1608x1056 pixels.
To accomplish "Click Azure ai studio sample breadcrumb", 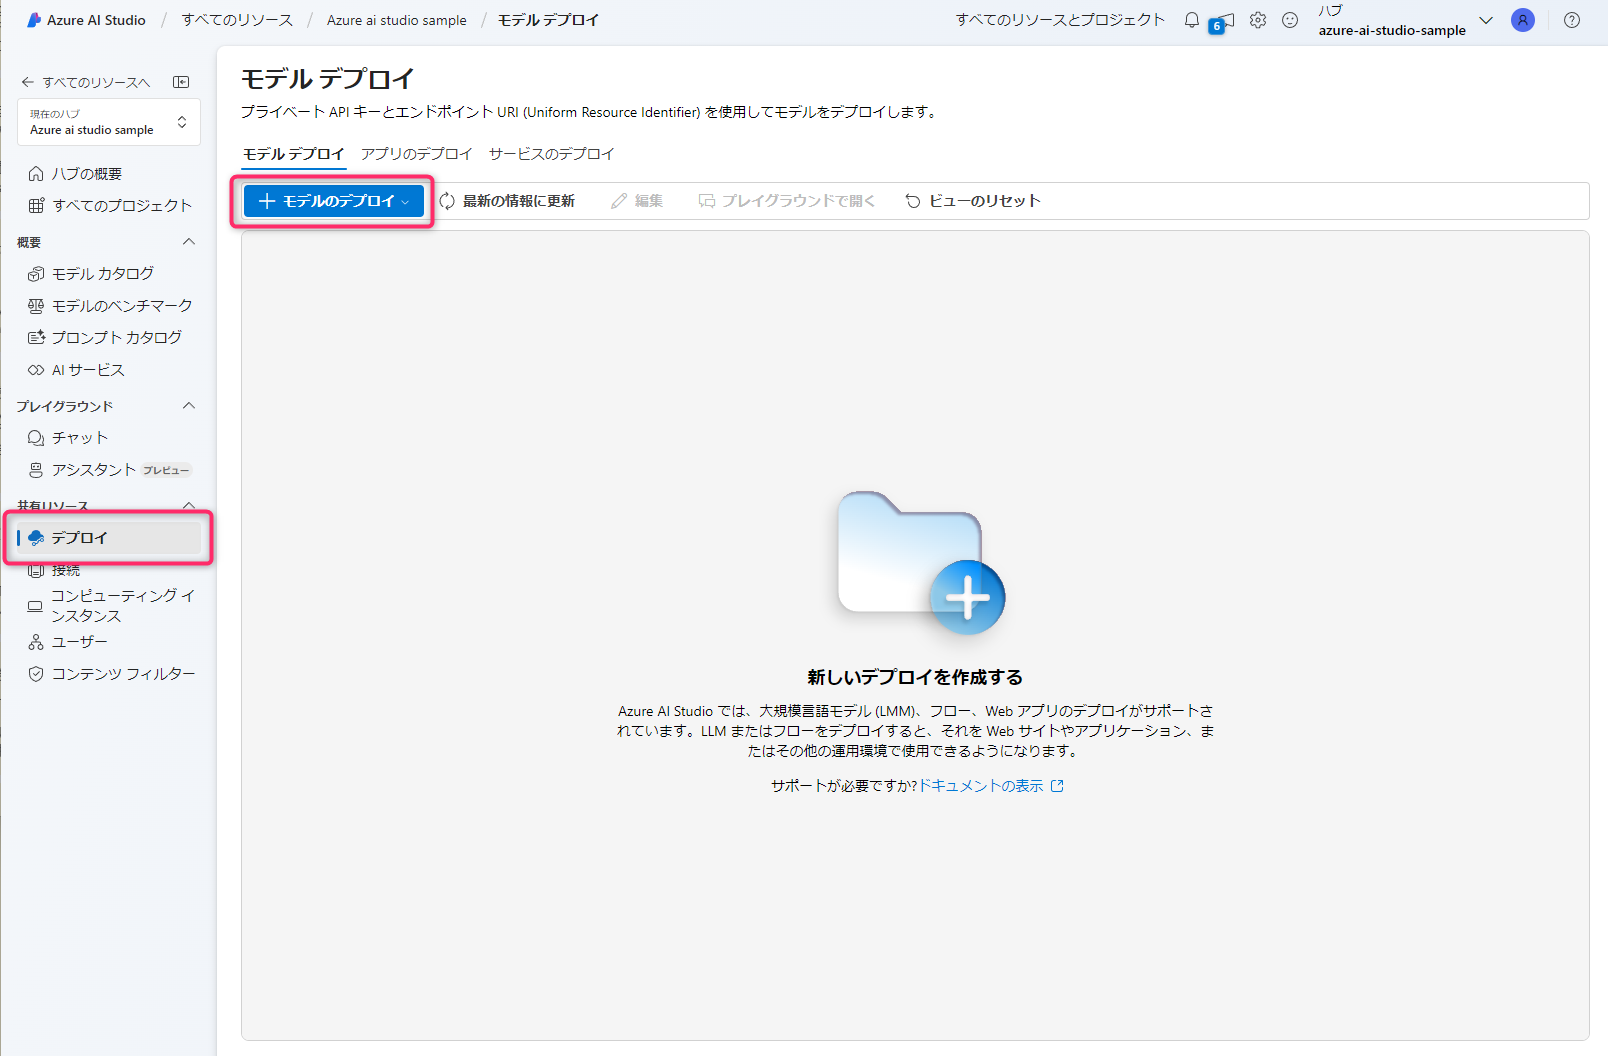I will pyautogui.click(x=396, y=20).
